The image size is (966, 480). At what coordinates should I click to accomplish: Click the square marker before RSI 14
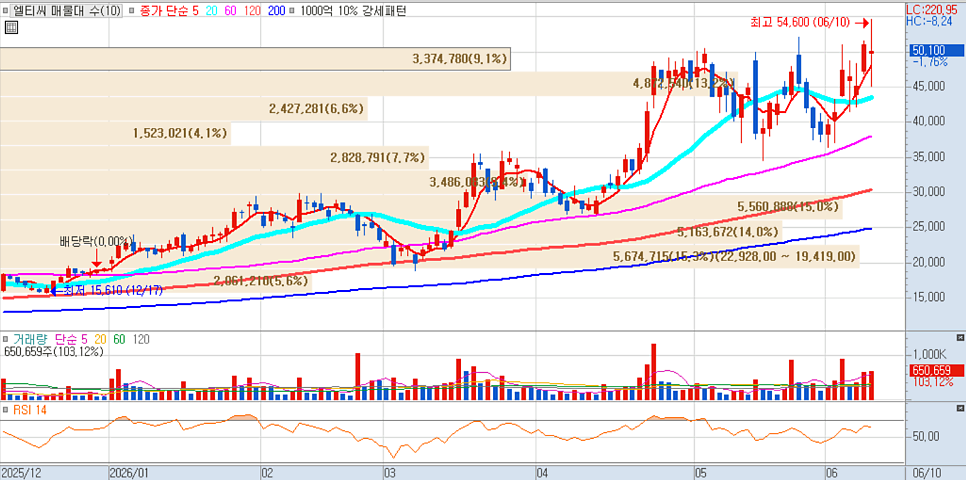[6, 409]
